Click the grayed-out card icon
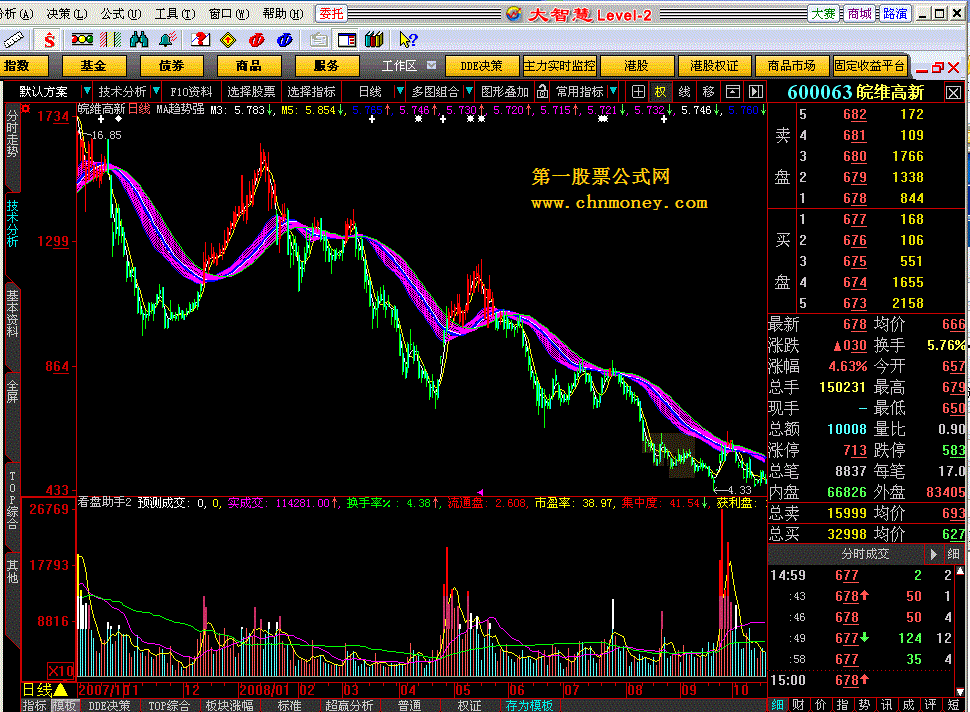 click(319, 40)
